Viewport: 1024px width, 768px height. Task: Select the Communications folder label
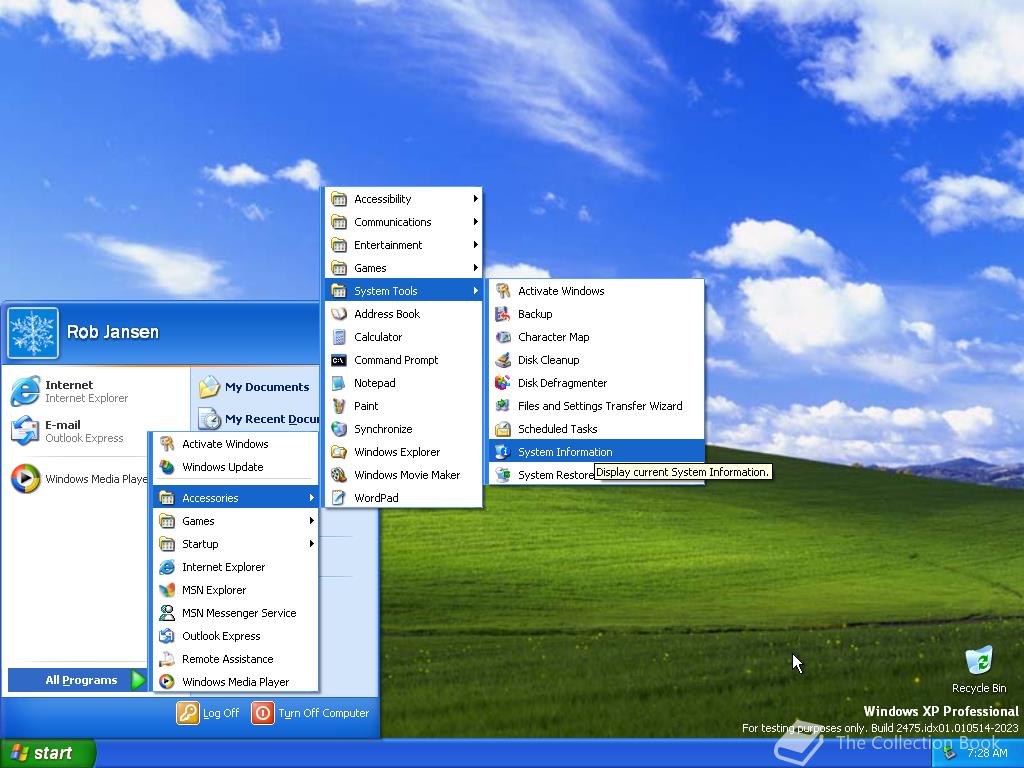[x=392, y=222]
